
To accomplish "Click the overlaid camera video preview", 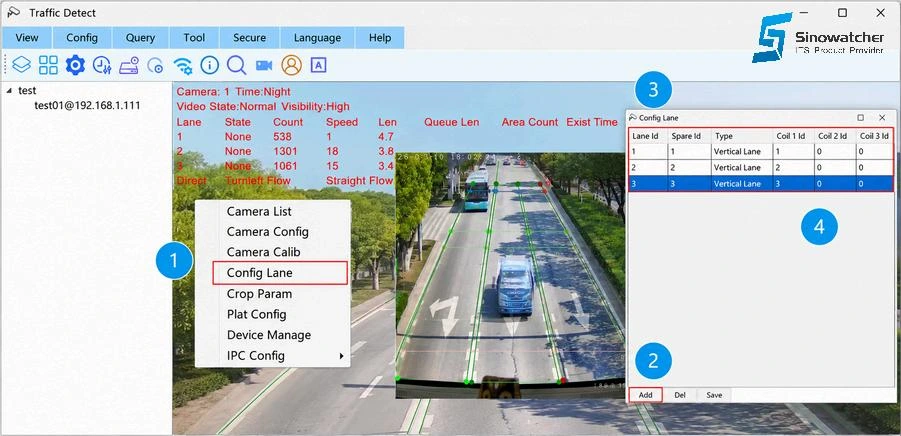I will 510,276.
